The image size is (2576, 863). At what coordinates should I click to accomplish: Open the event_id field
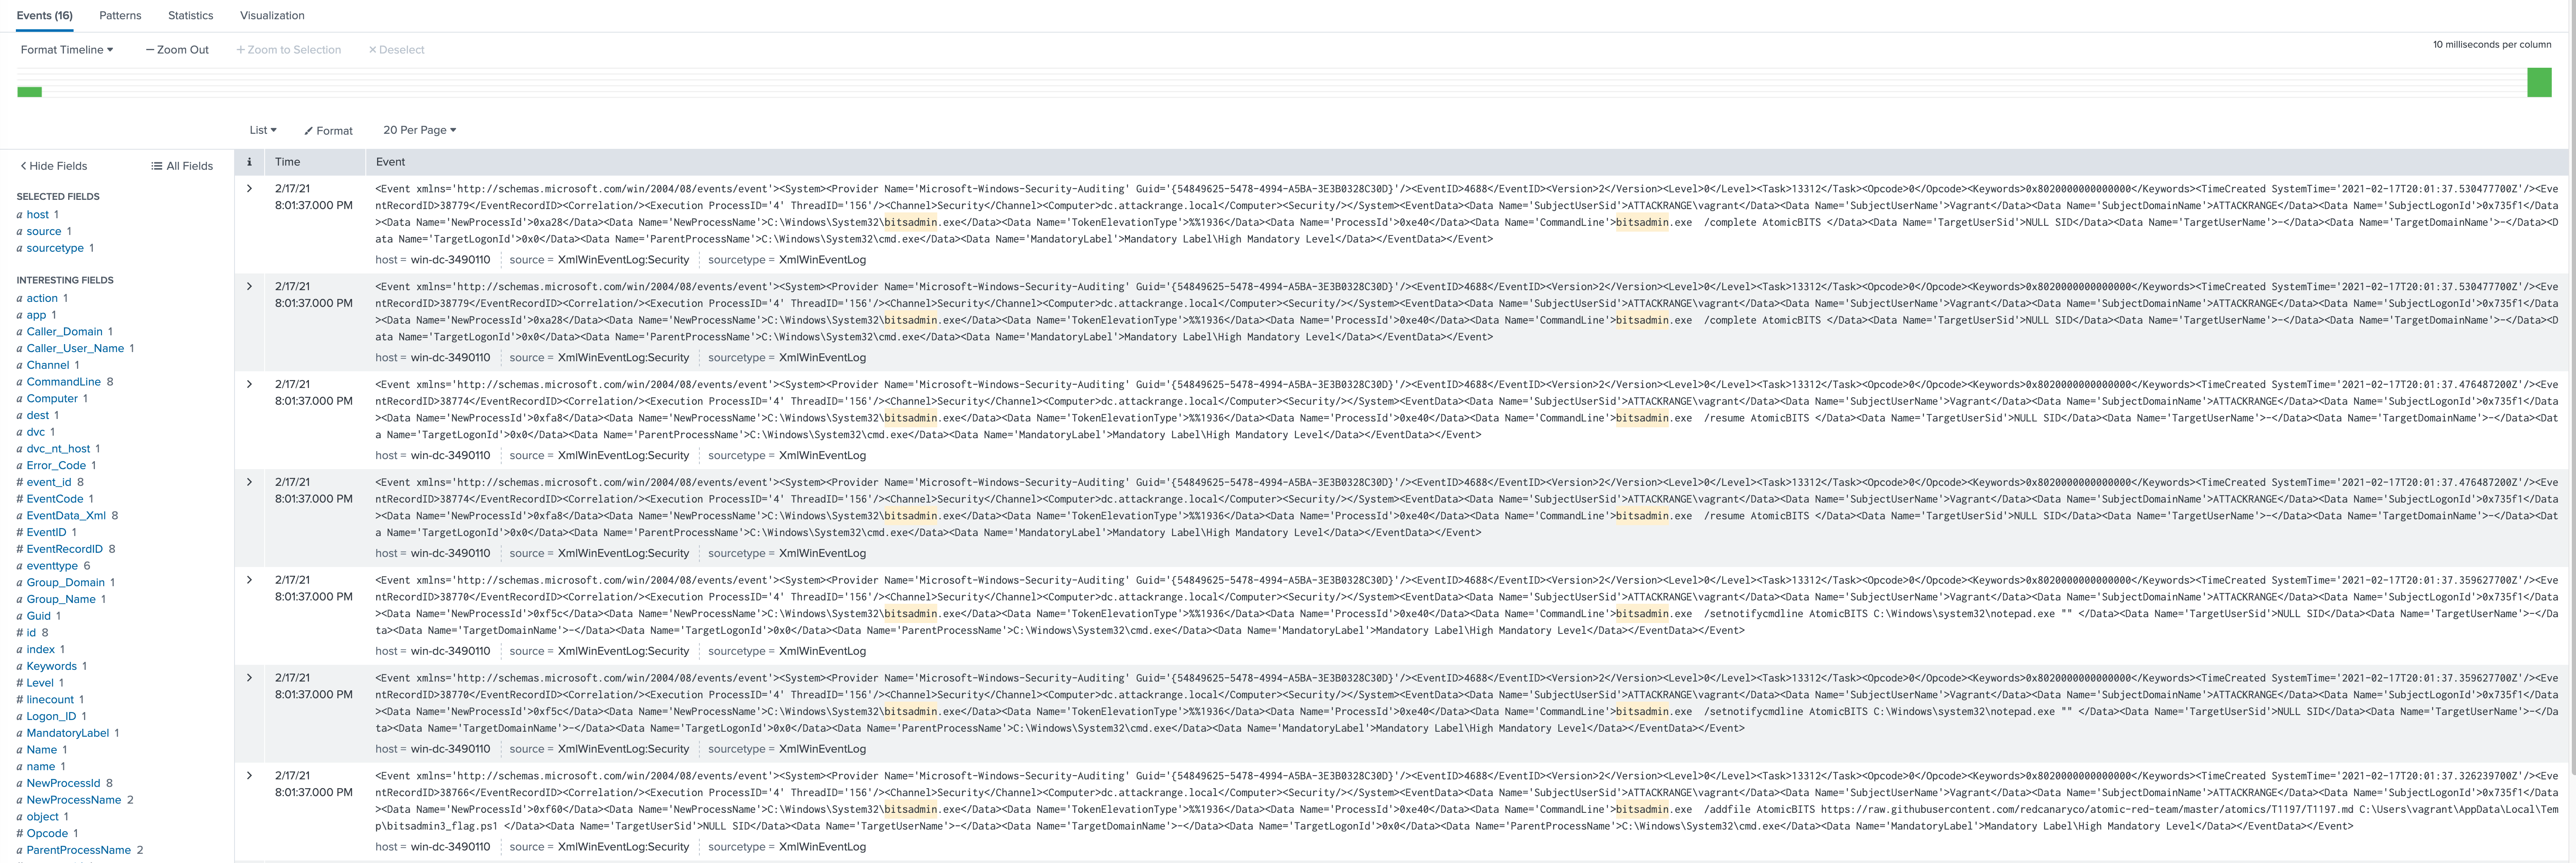point(49,482)
